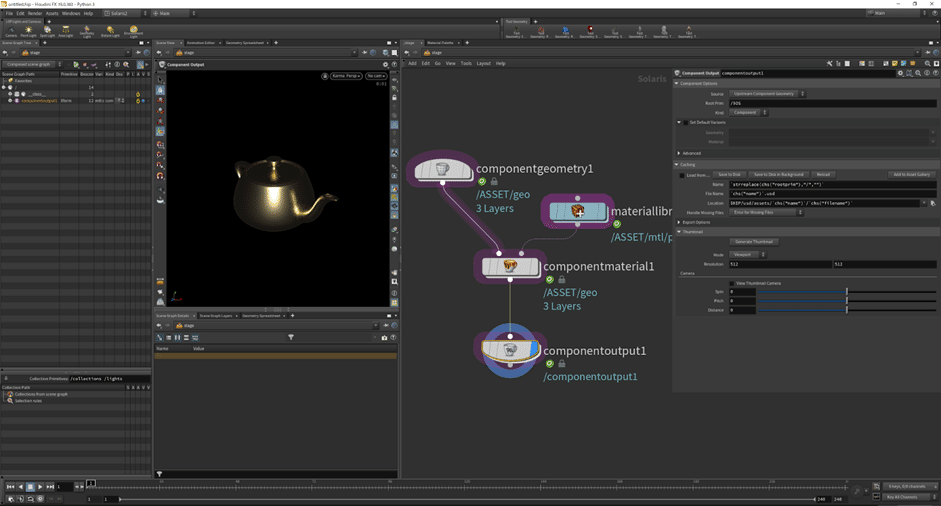
Task: Open the Render menu
Action: [35, 14]
